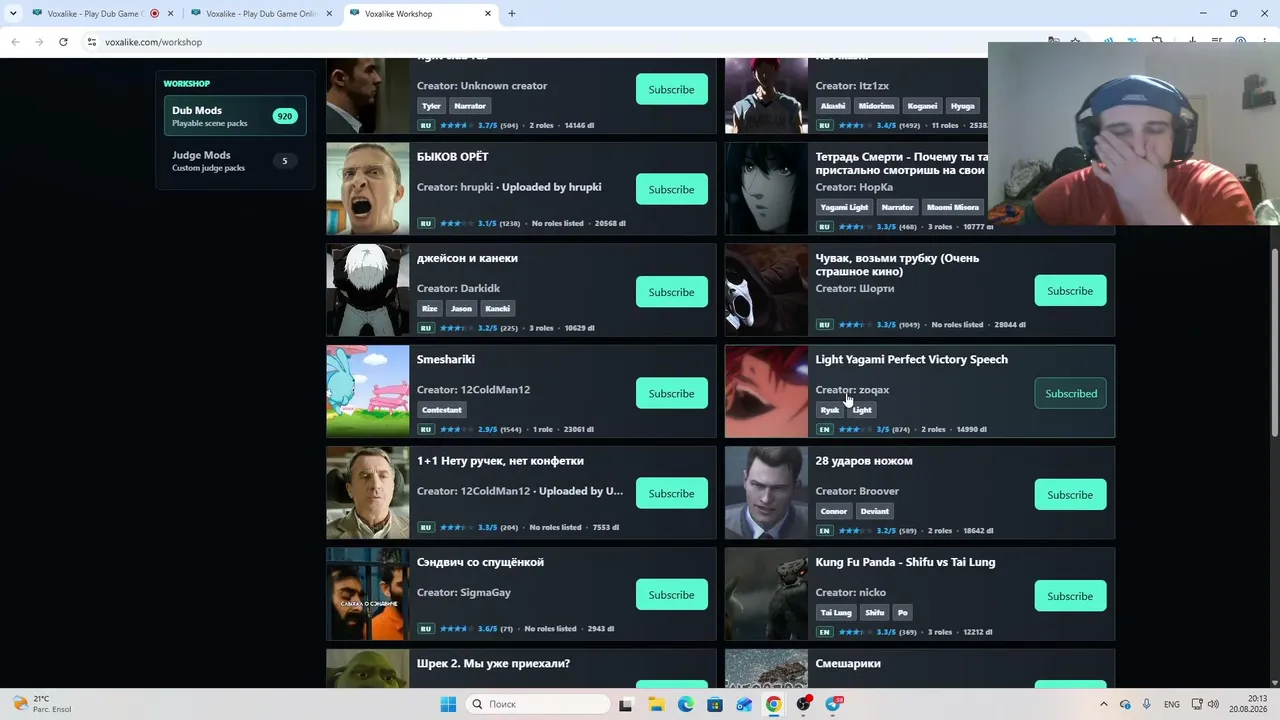
Task: Unsubscribe from Light Yagami Perfect Victory Speech
Action: coord(1071,393)
